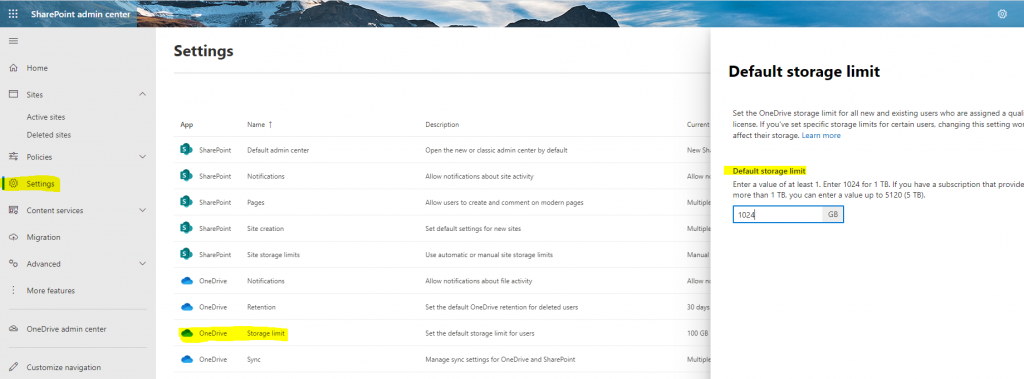Click 'Open the new or classic admin center by default'
This screenshot has height=379, width=1024.
[496, 150]
